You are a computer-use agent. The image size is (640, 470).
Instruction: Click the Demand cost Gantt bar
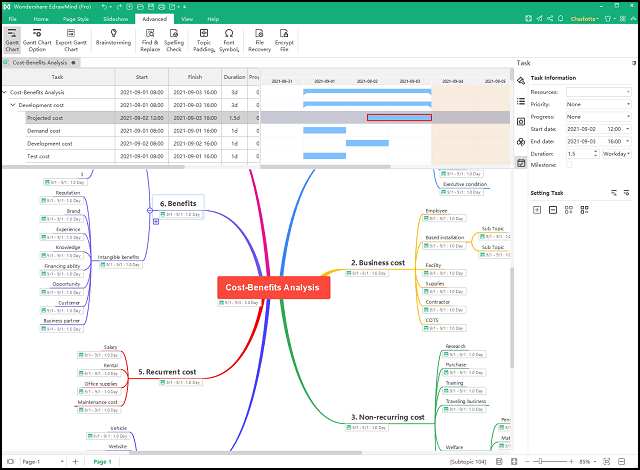coord(324,130)
